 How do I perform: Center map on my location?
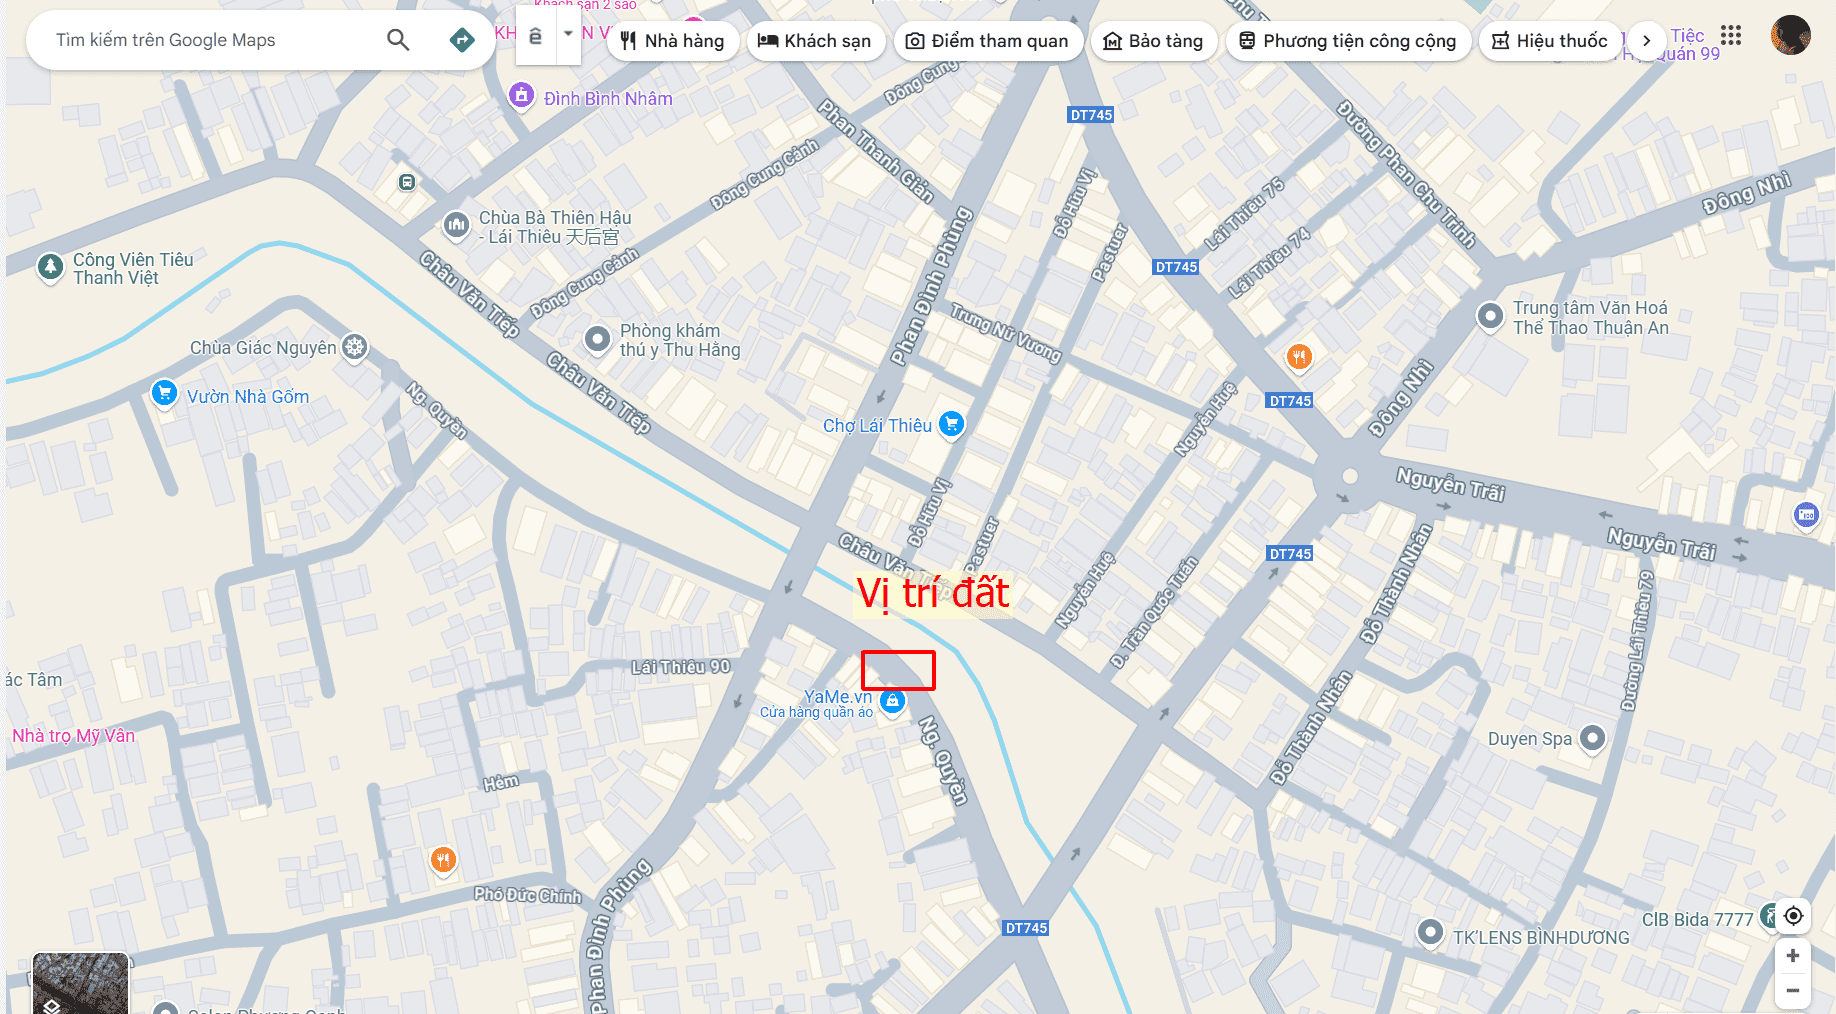pos(1793,916)
